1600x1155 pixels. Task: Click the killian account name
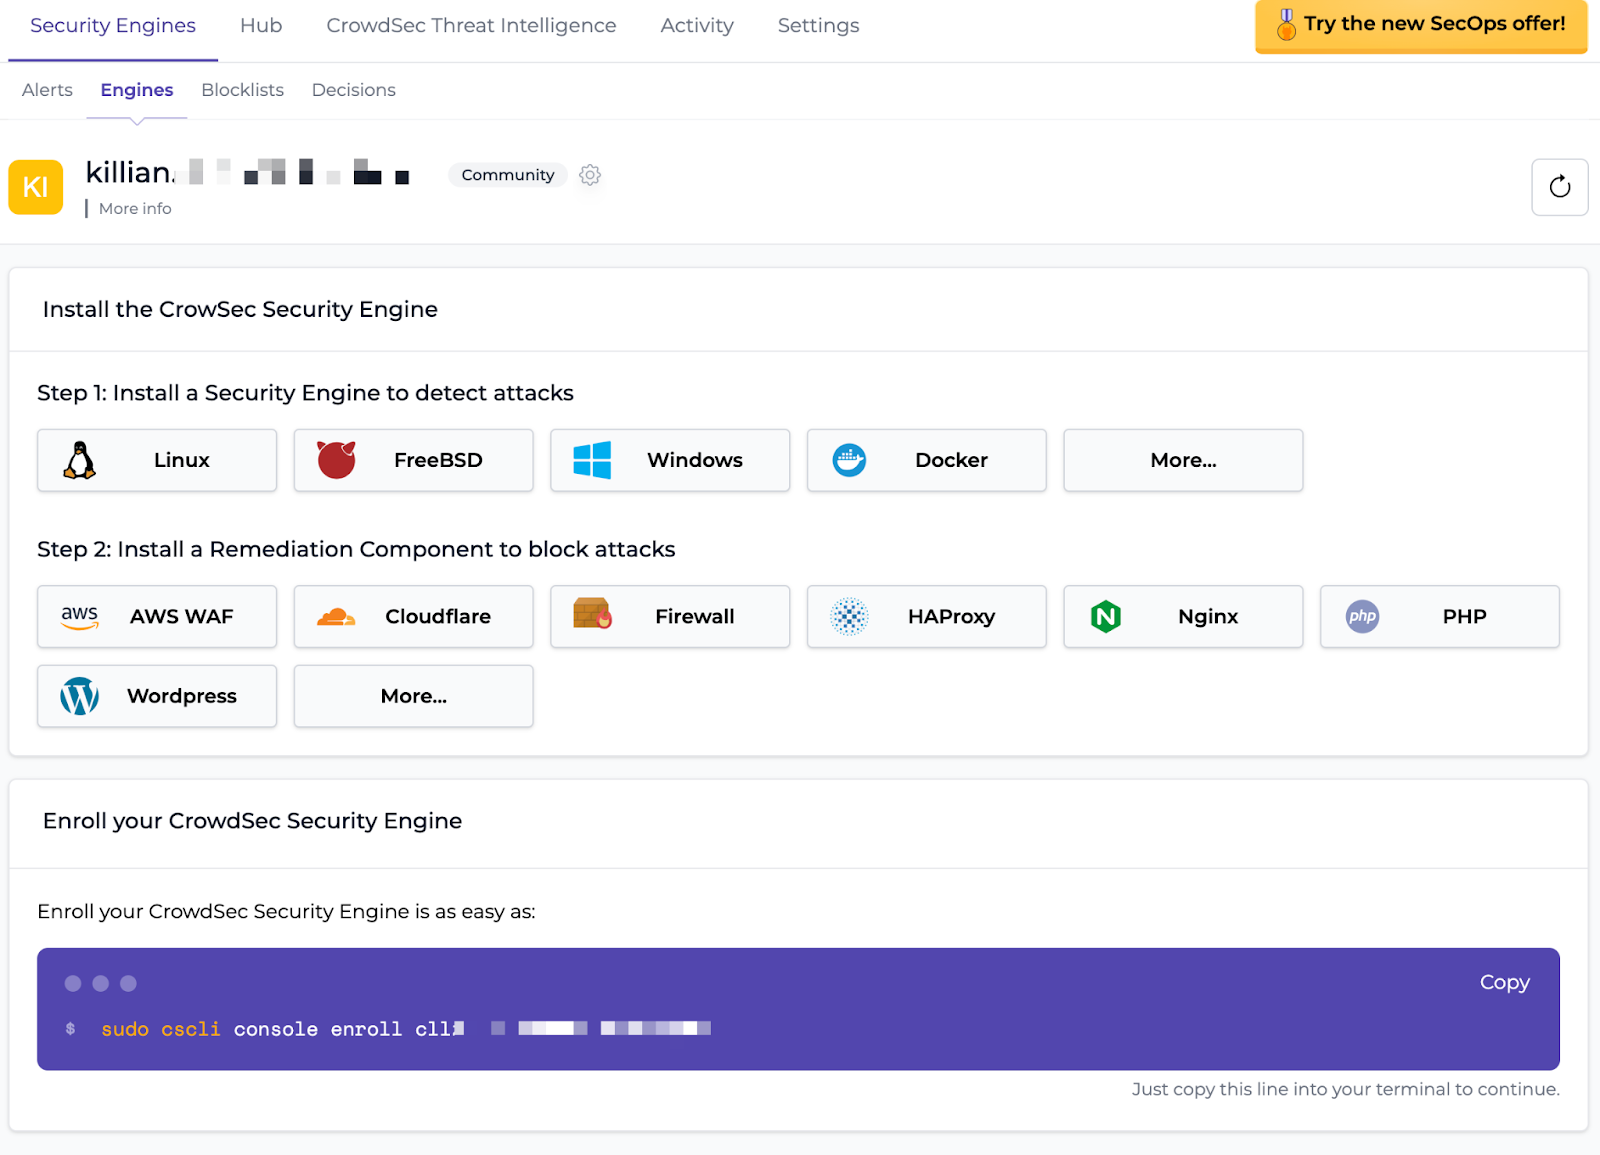point(248,173)
